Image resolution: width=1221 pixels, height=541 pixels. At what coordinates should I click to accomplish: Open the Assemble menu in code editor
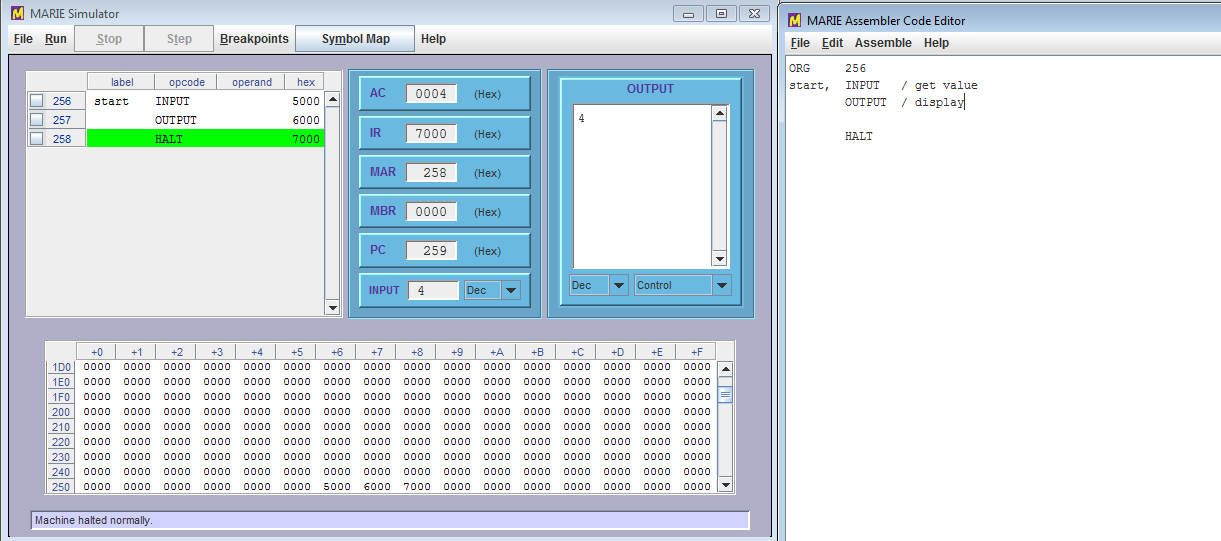click(883, 43)
